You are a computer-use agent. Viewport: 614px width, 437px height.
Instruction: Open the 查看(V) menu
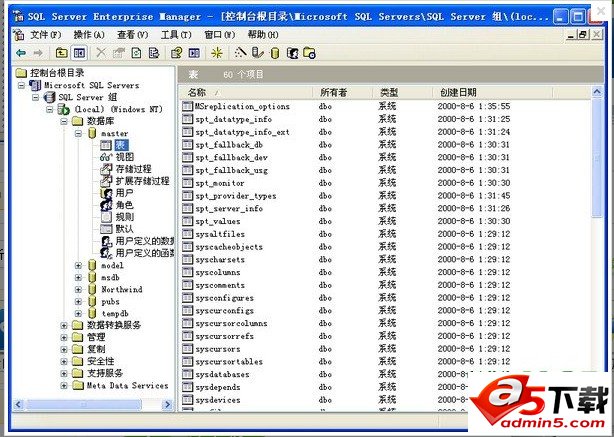(132, 35)
